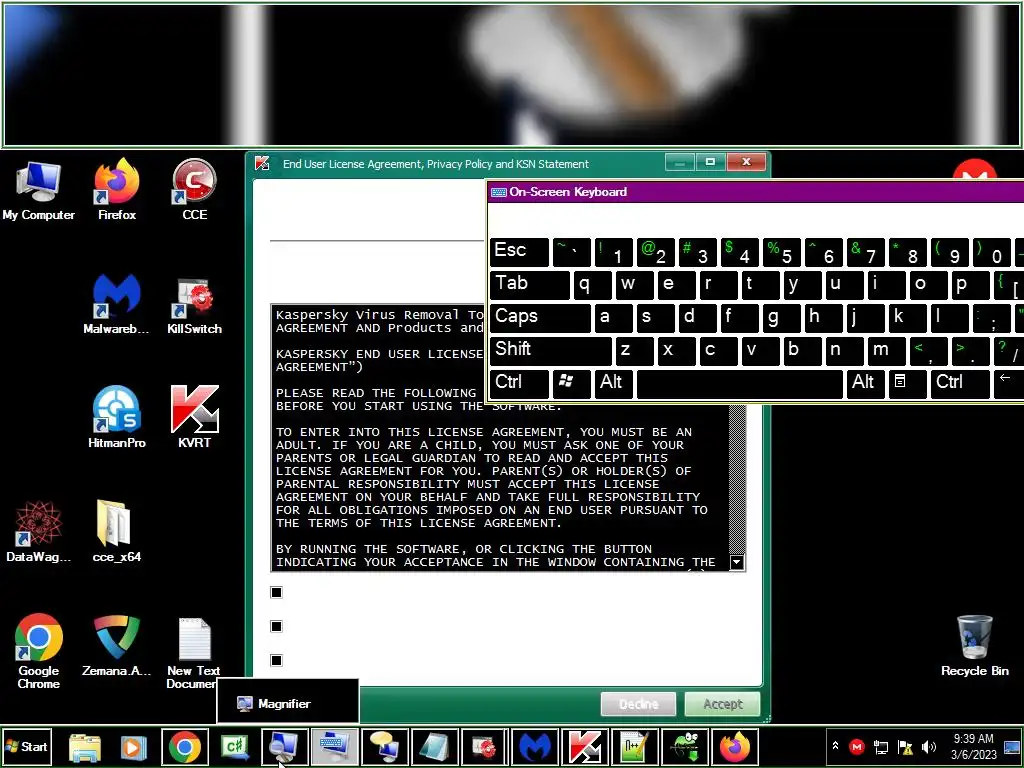Toggle the left Ctrl key on keyboard
Image resolution: width=1024 pixels, height=768 pixels.
tap(519, 383)
